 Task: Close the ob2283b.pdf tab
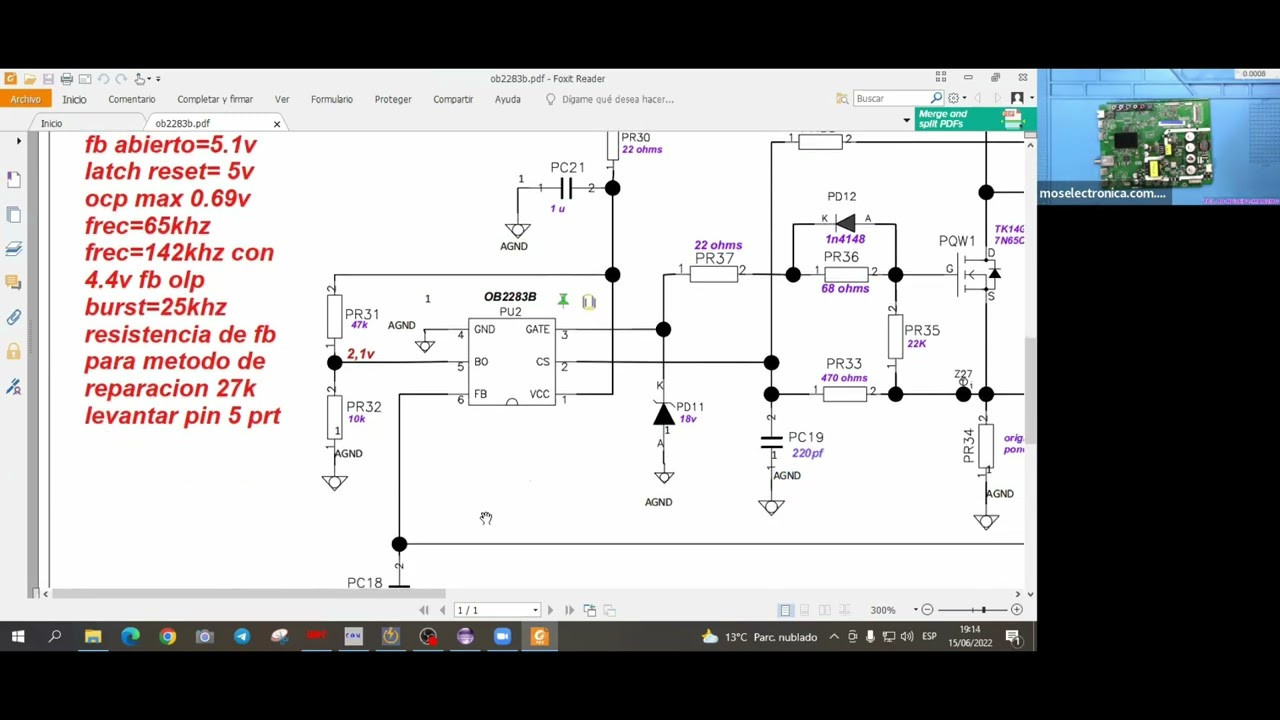(x=277, y=123)
